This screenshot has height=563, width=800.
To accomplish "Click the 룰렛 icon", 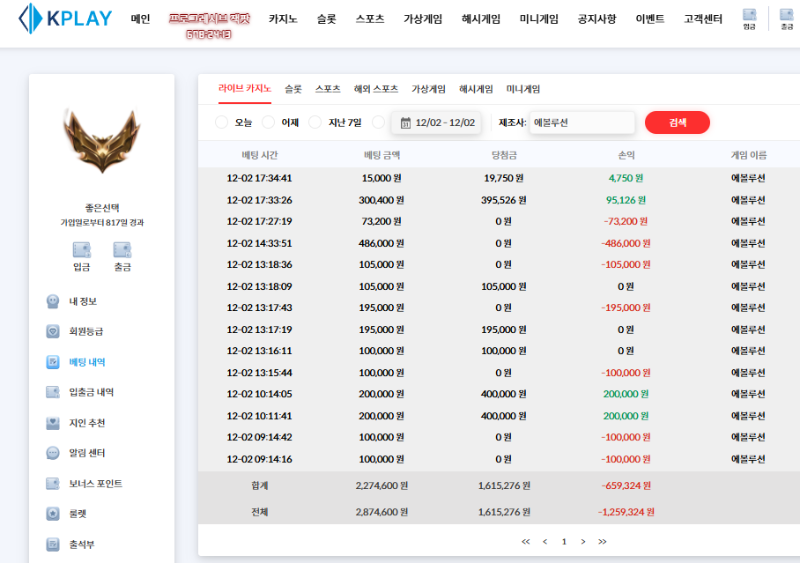I will tap(53, 513).
